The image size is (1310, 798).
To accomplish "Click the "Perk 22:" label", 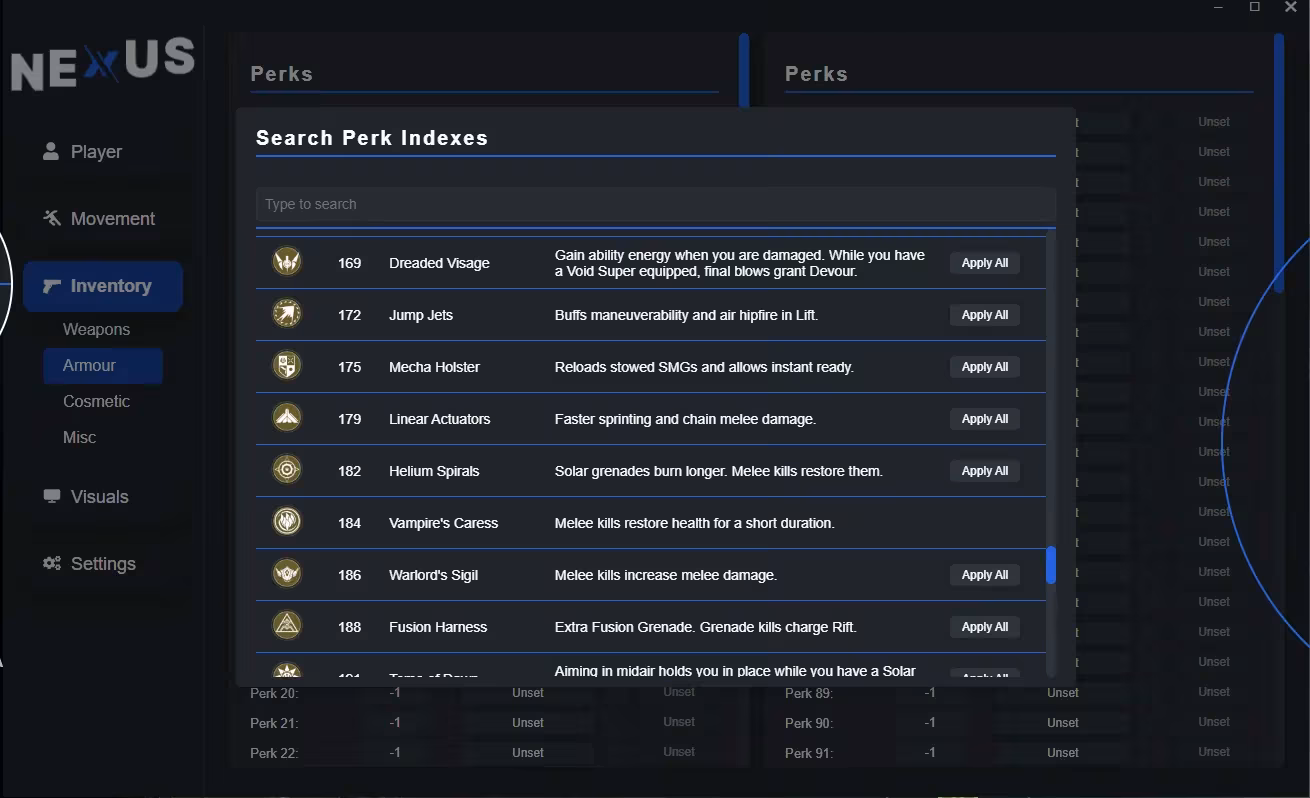I will (274, 753).
